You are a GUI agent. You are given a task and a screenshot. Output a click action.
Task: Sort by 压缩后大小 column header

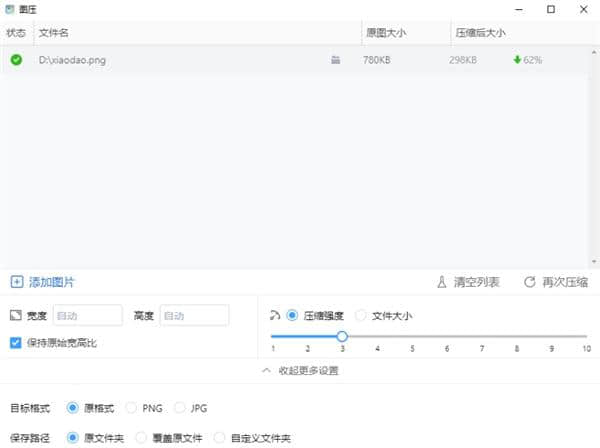[x=480, y=33]
